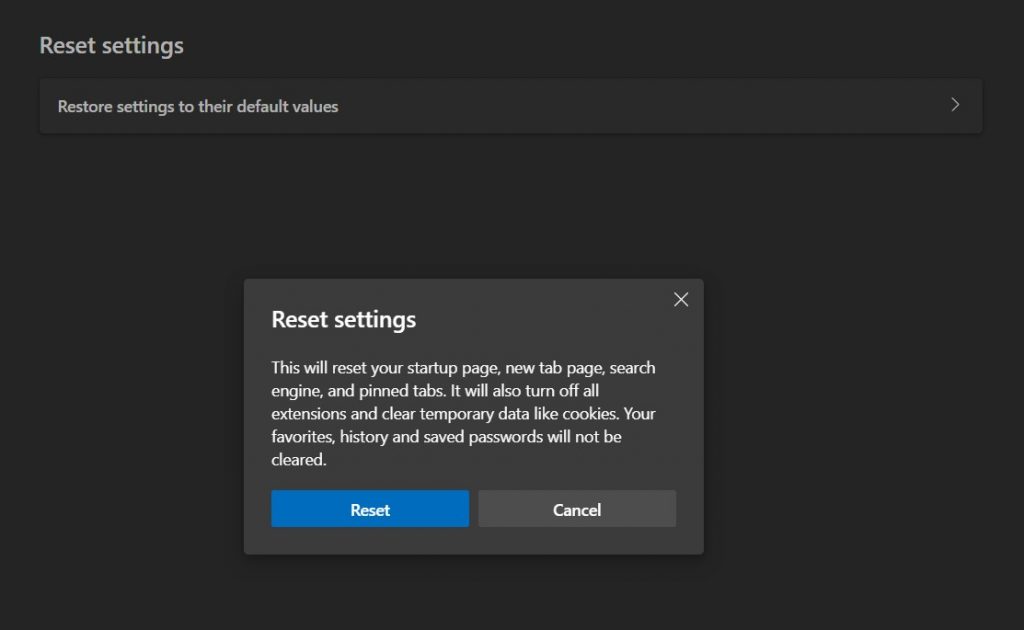Open Restore settings to their default values

coord(198,106)
